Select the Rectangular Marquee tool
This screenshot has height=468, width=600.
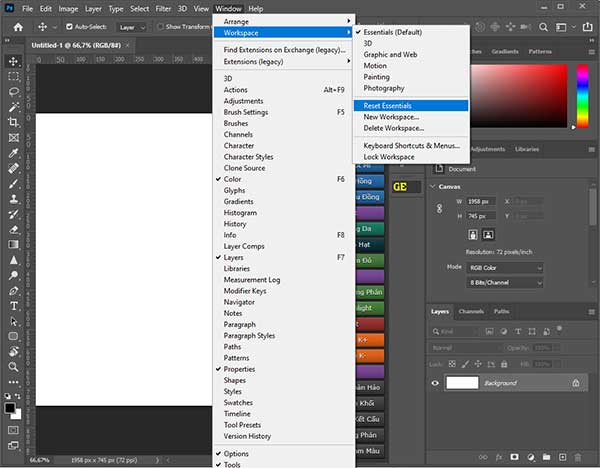point(13,77)
